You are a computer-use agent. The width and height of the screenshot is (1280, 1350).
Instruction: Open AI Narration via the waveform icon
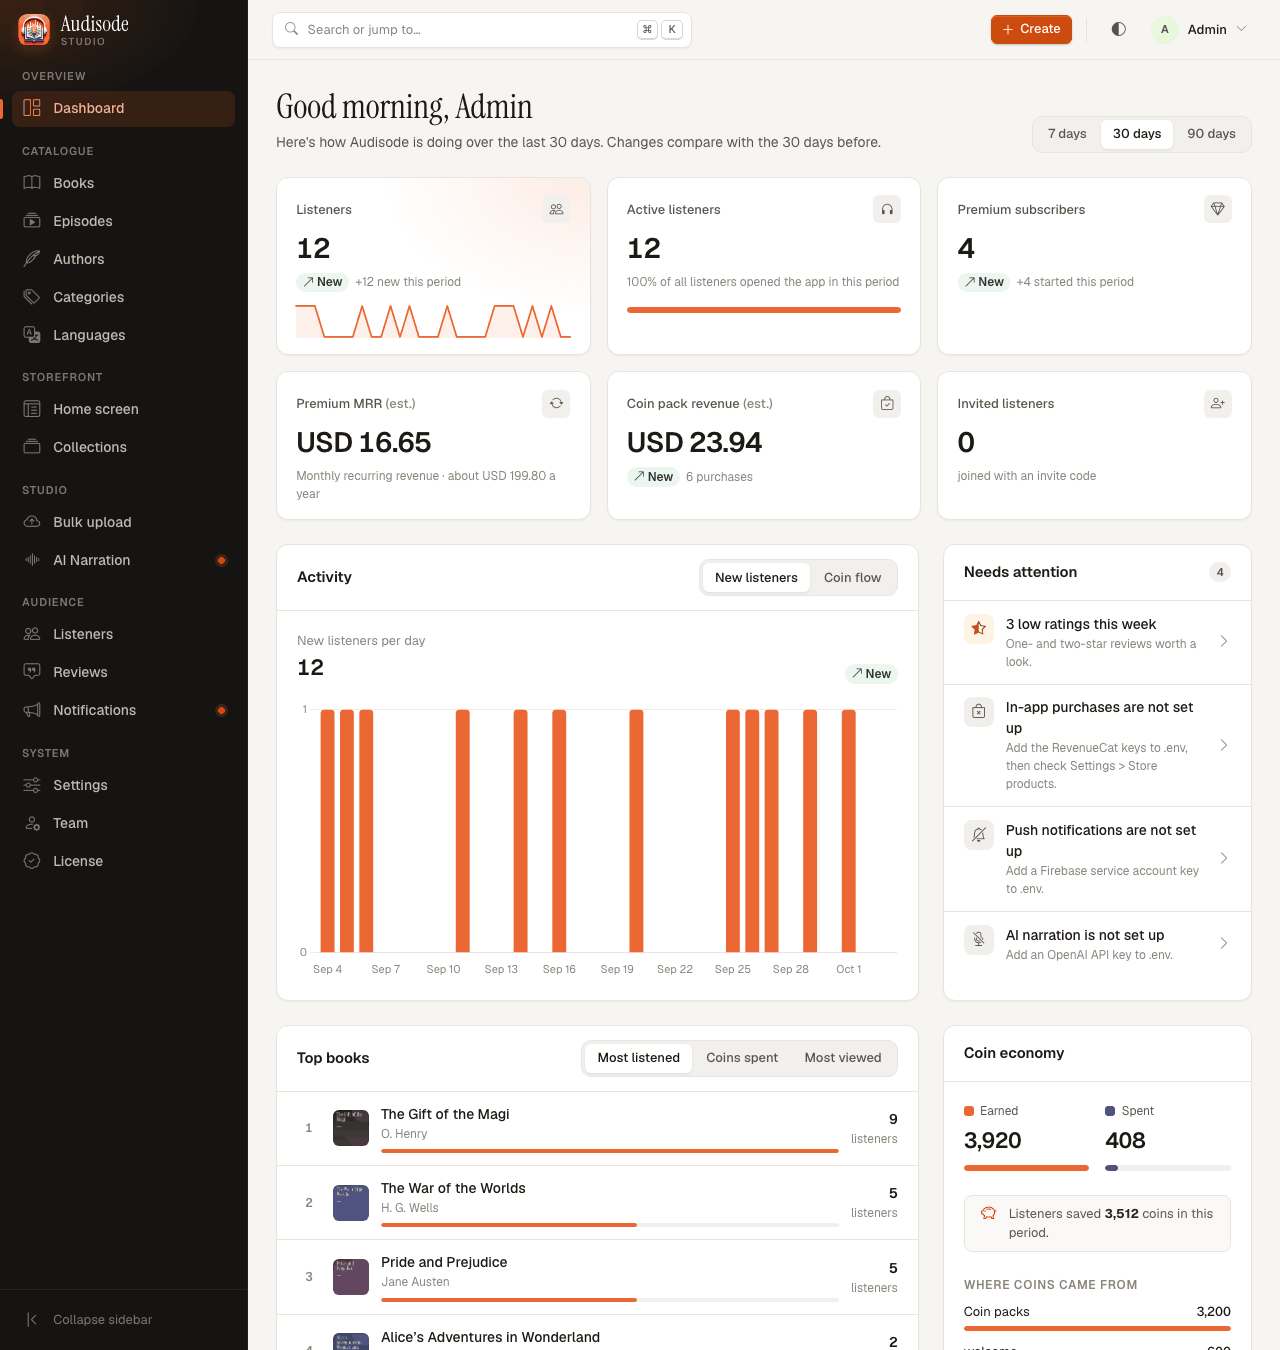click(x=32, y=560)
